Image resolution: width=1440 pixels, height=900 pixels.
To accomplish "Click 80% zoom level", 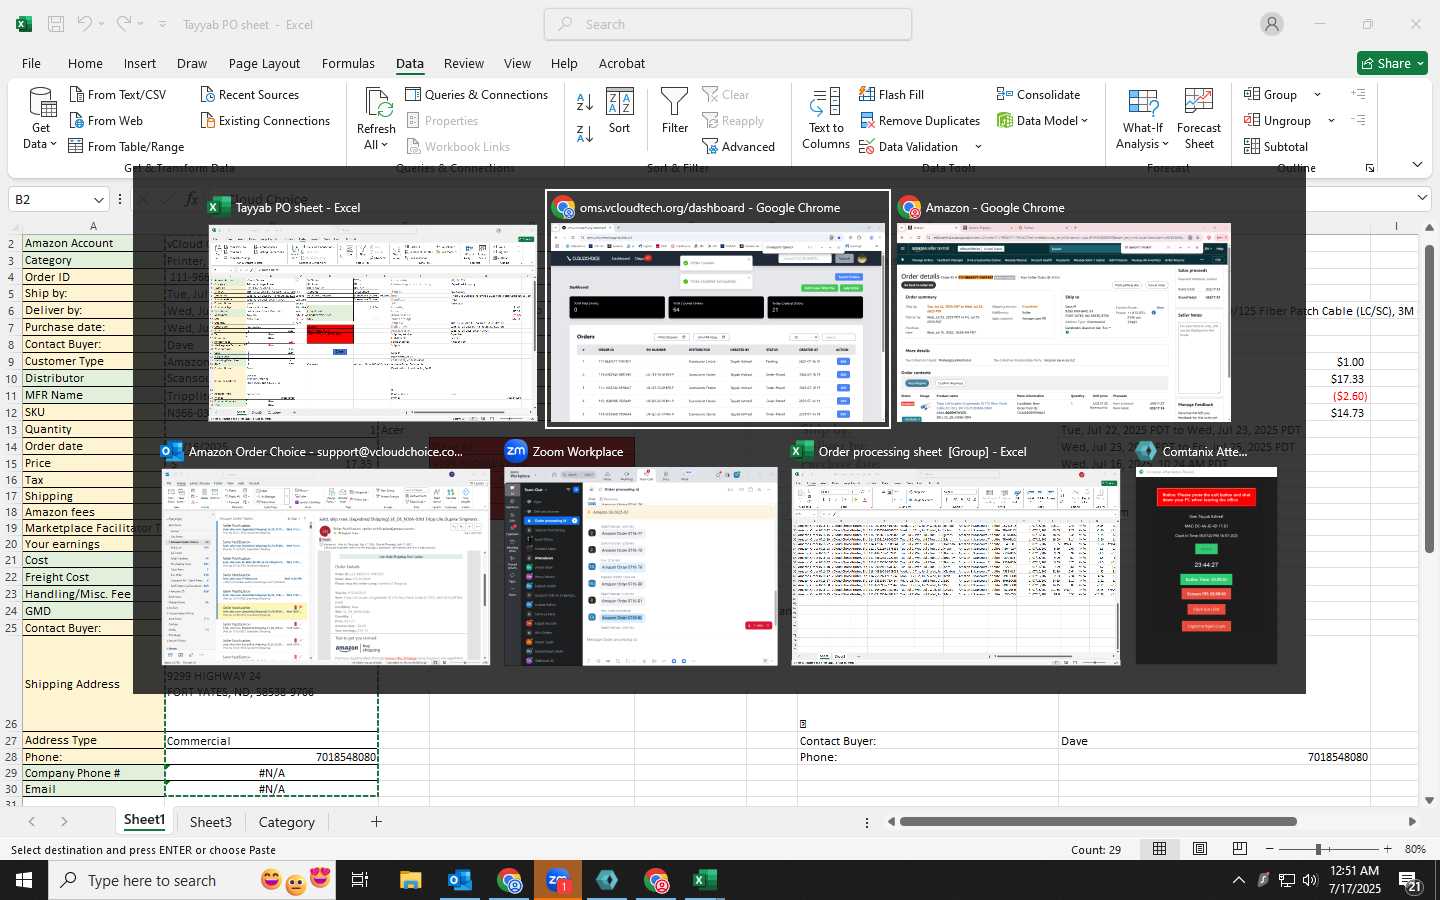I will 1416,849.
